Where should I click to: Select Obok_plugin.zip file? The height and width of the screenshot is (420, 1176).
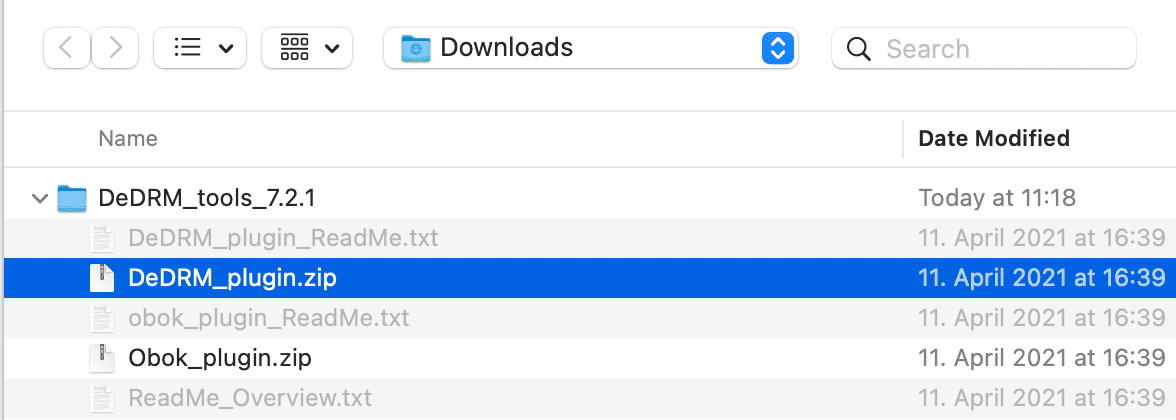590,358
